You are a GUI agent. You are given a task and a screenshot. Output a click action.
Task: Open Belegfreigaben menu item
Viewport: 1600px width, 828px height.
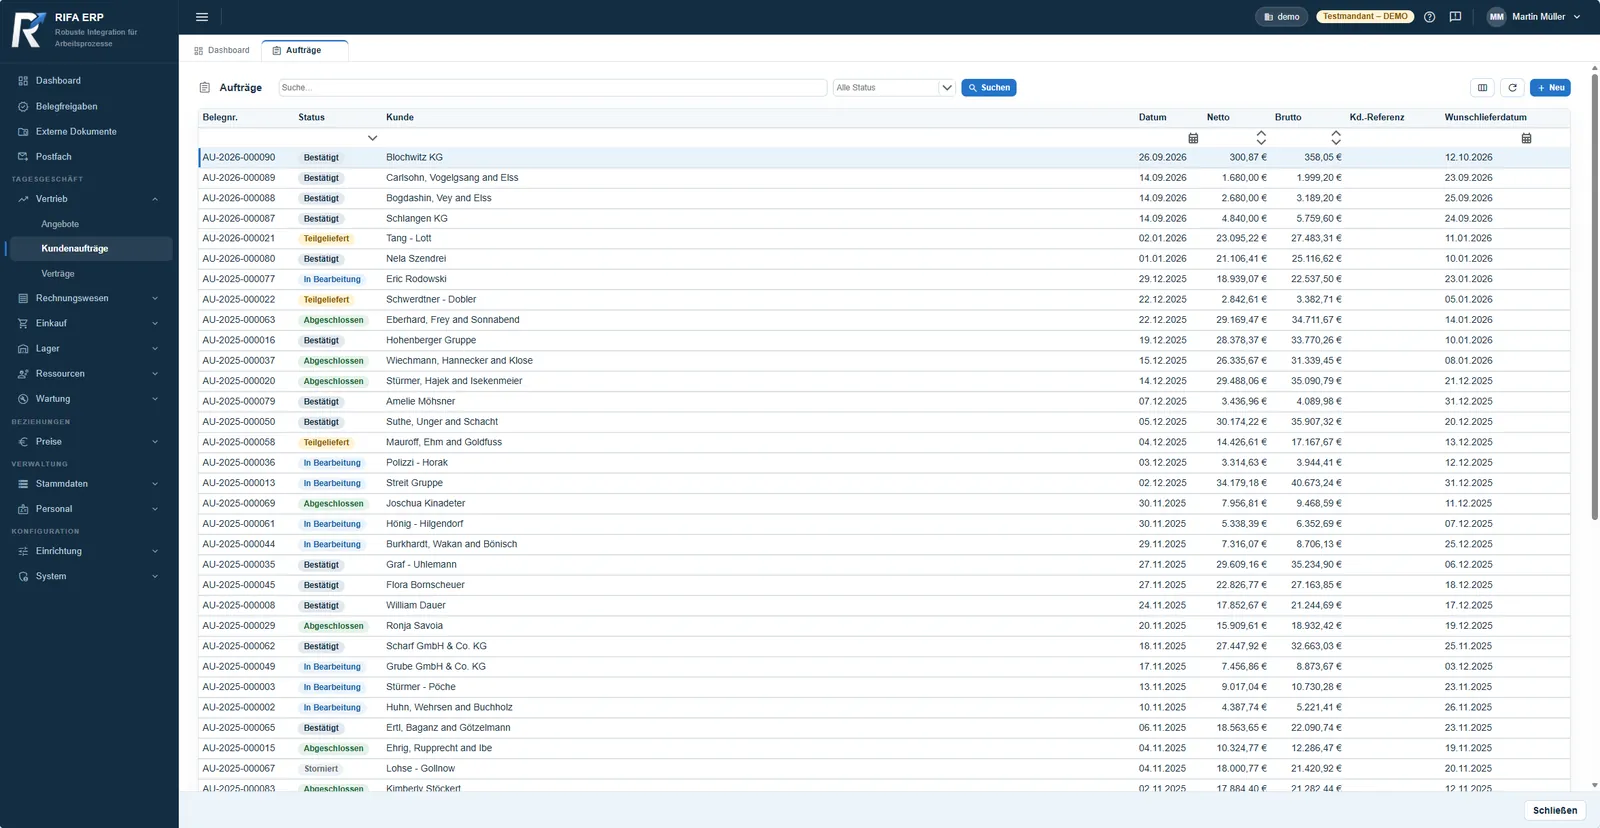point(67,107)
